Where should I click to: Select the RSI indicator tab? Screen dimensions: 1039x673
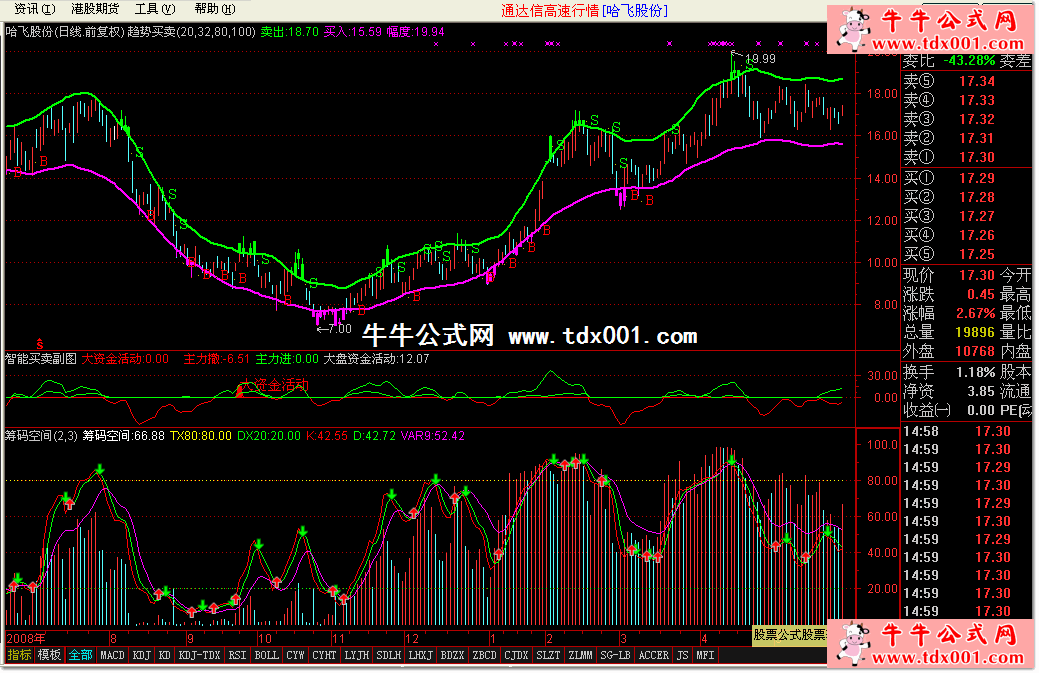(x=237, y=655)
